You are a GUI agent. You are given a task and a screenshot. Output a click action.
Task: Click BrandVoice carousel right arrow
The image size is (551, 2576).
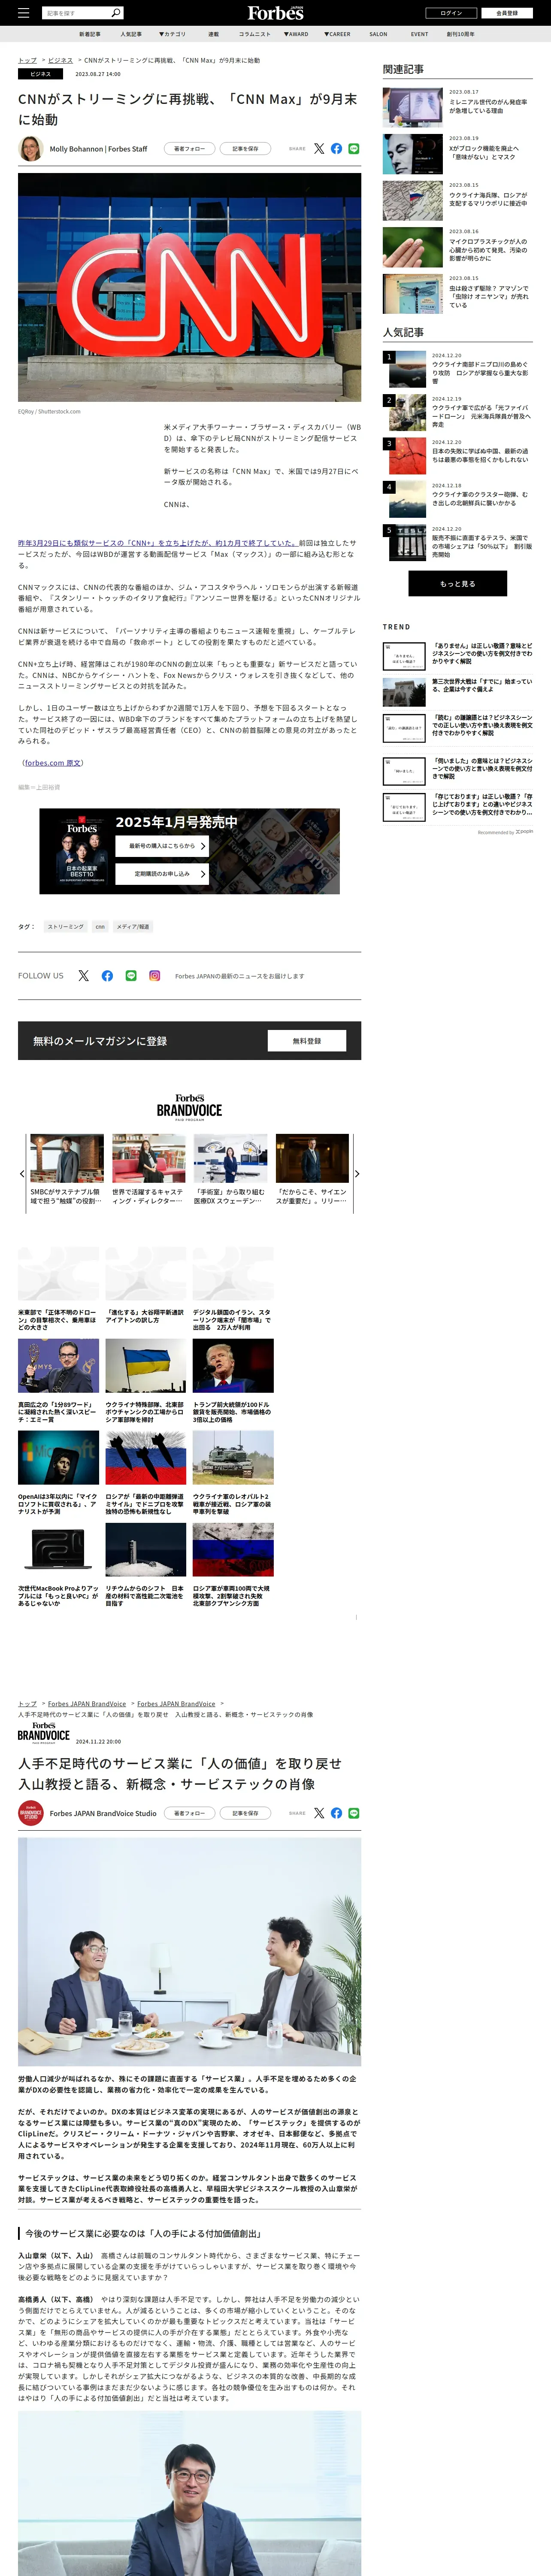357,1174
